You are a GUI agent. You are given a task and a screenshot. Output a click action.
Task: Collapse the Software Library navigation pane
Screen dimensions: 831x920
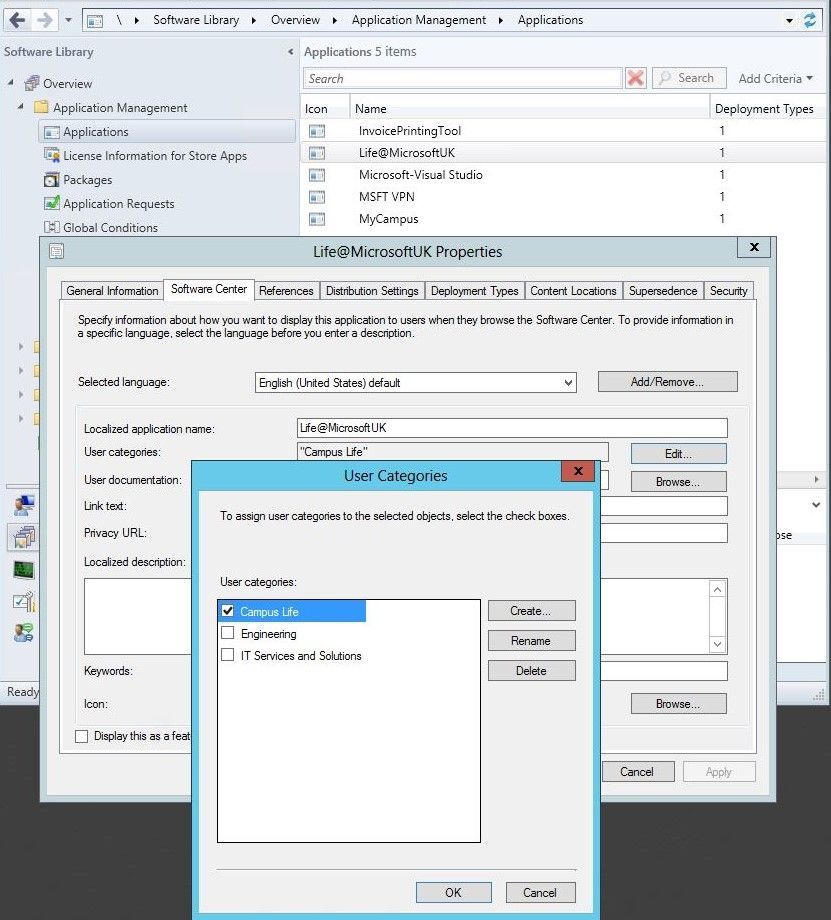(290, 52)
